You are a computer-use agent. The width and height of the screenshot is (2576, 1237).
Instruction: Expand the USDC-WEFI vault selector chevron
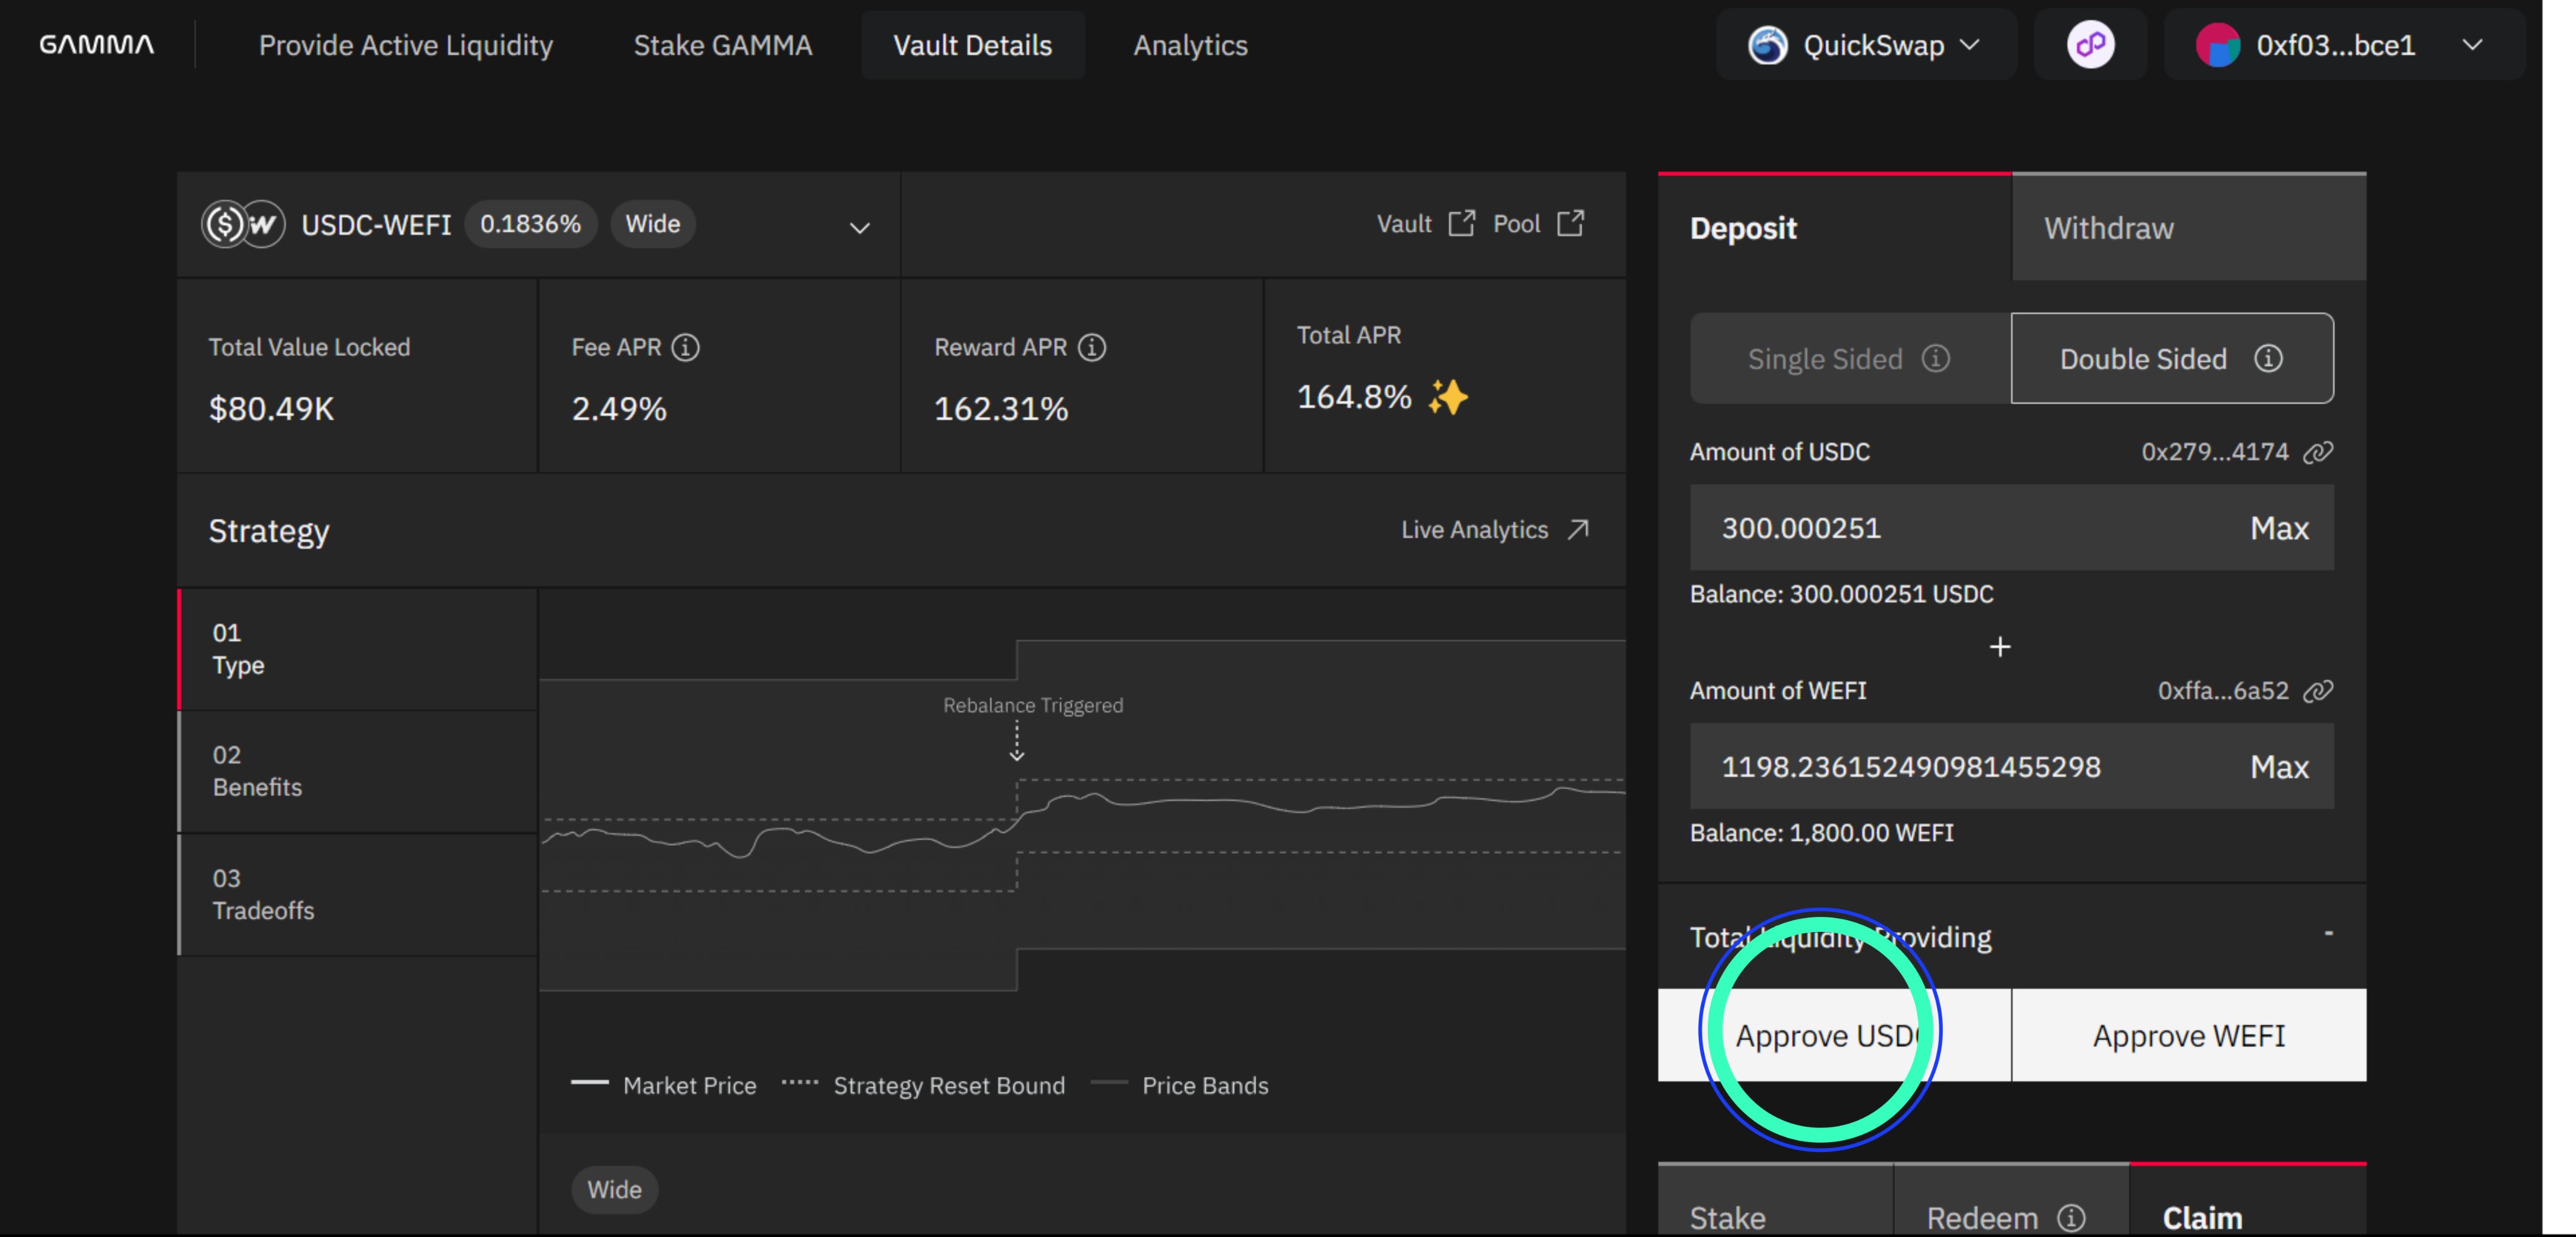tap(859, 228)
